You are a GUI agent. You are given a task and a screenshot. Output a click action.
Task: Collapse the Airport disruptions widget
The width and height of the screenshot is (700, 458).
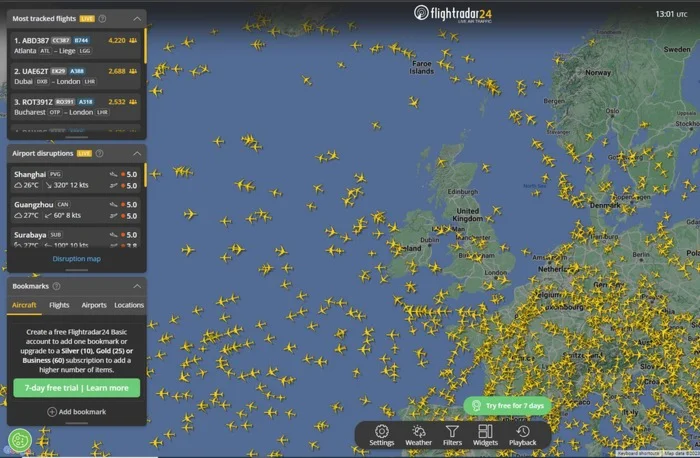(137, 154)
